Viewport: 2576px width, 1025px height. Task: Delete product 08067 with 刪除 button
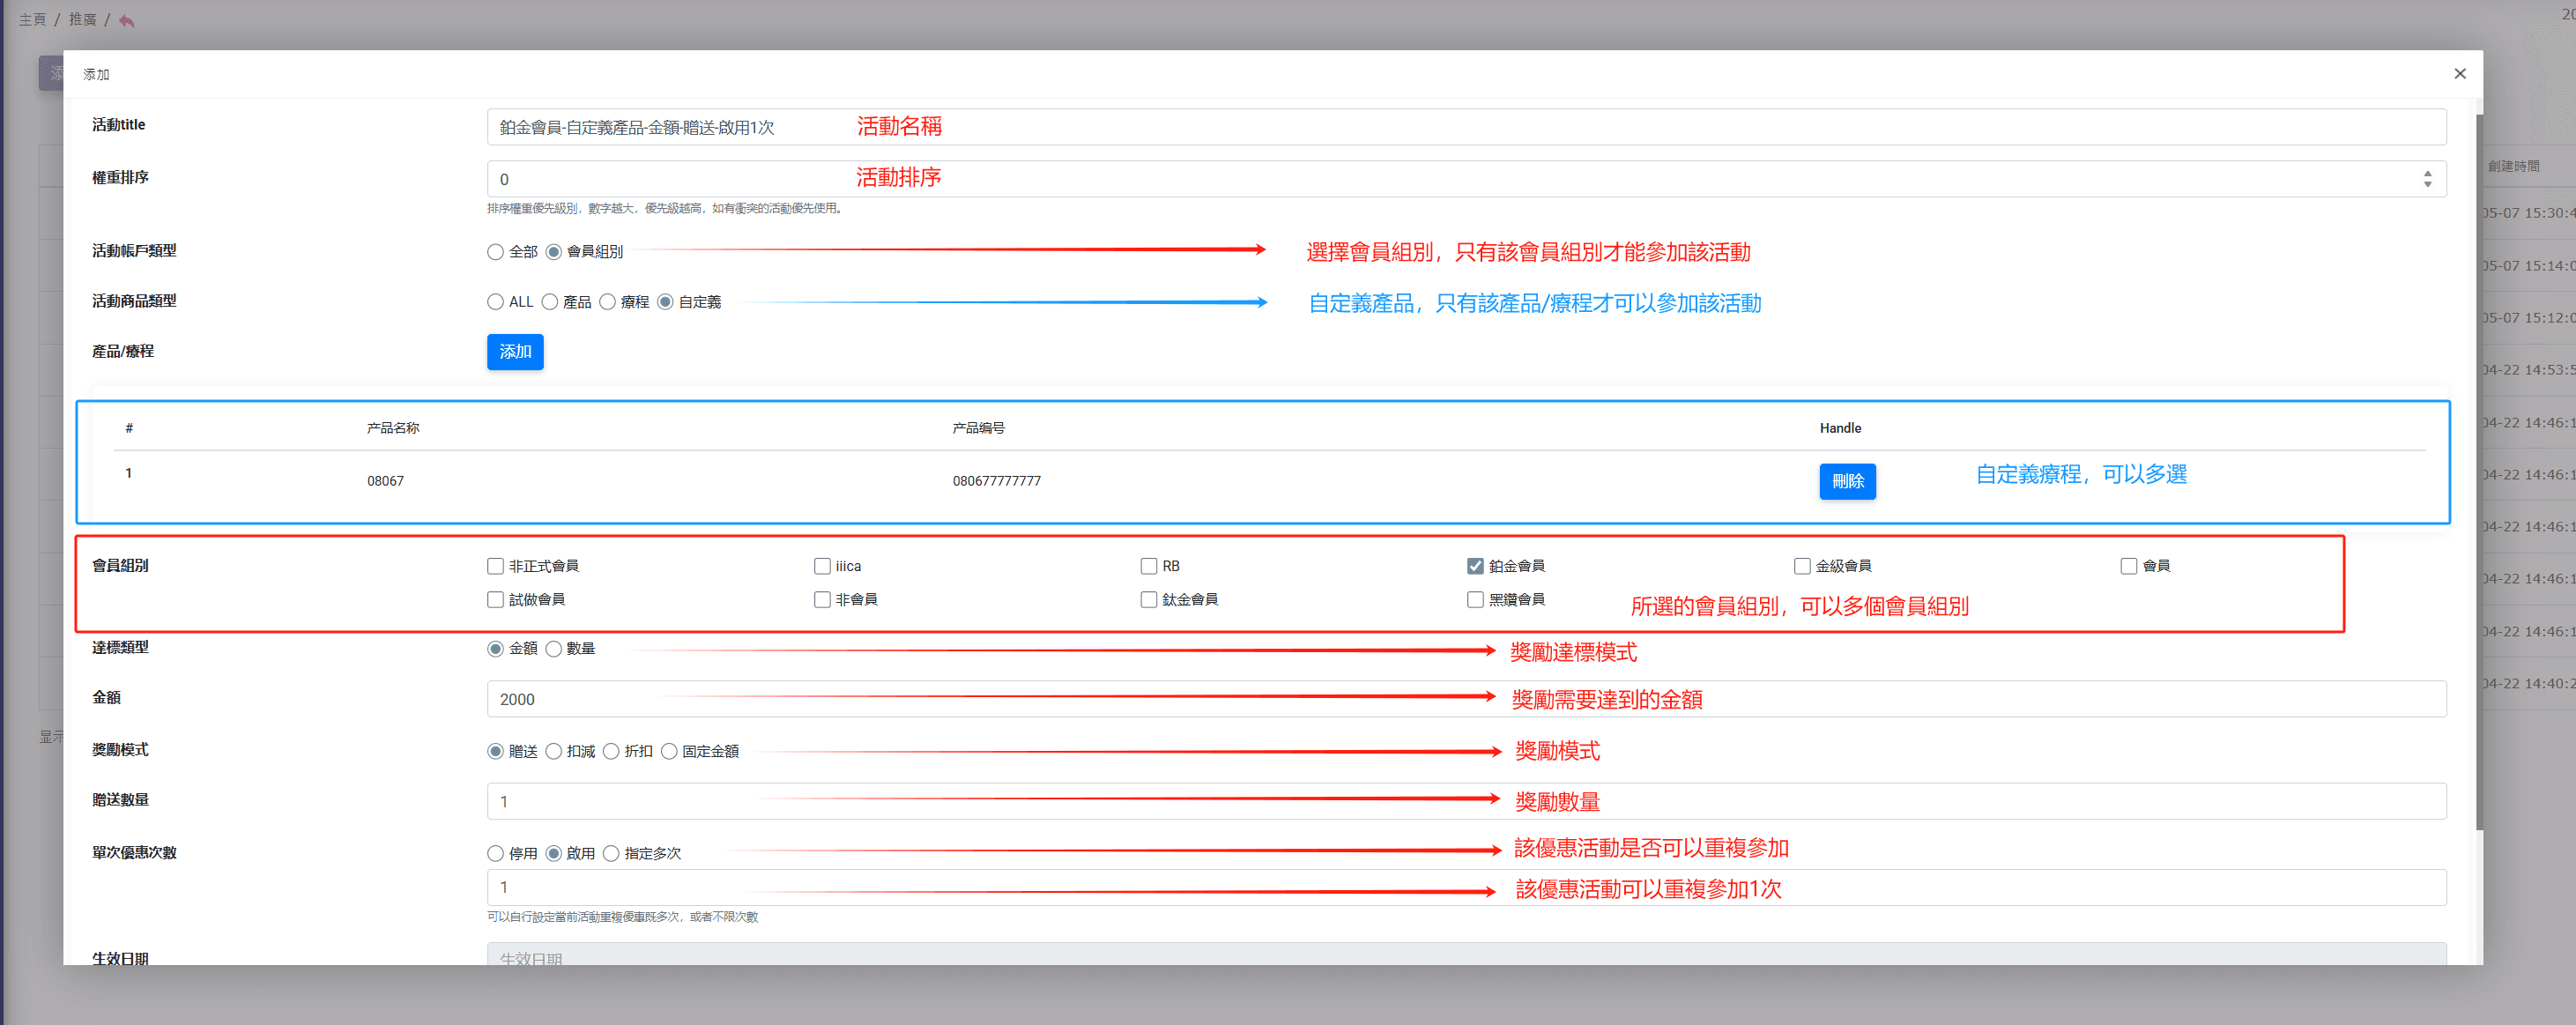point(1846,481)
